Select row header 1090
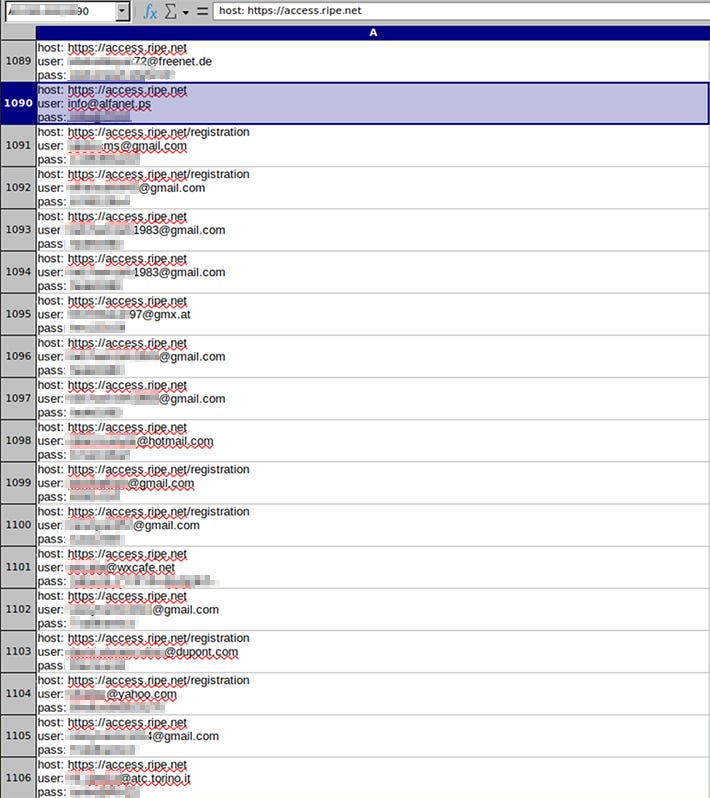710x798 pixels. pos(18,103)
